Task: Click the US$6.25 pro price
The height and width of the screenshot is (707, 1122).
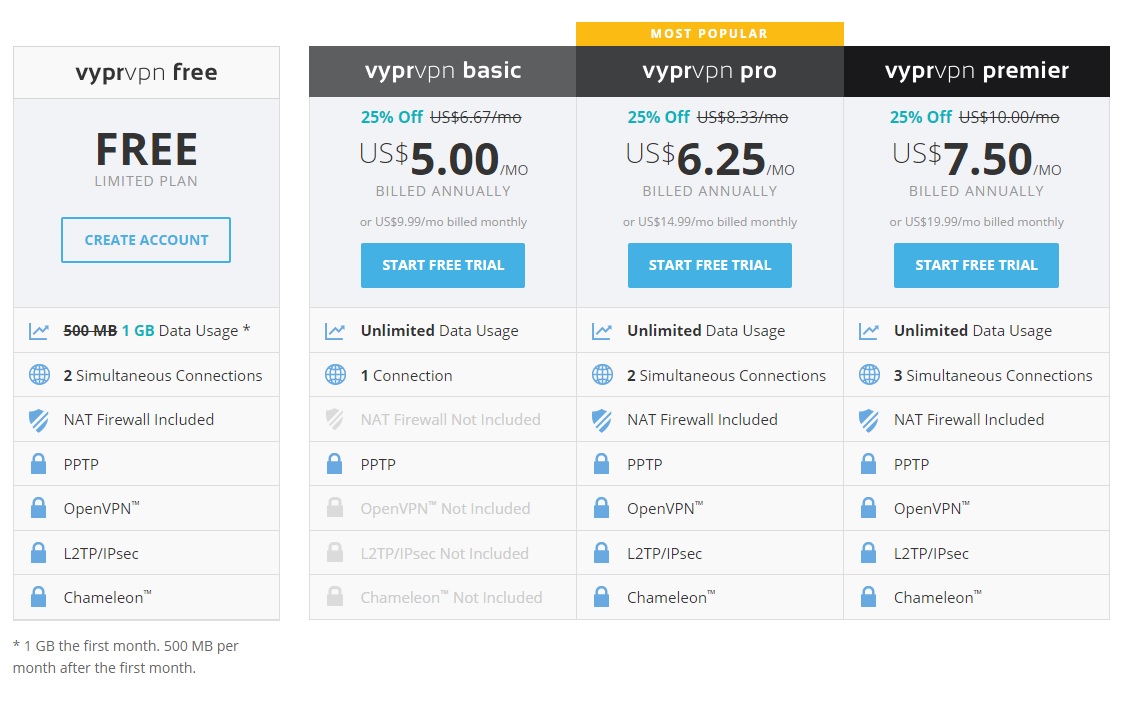Action: pyautogui.click(x=710, y=159)
